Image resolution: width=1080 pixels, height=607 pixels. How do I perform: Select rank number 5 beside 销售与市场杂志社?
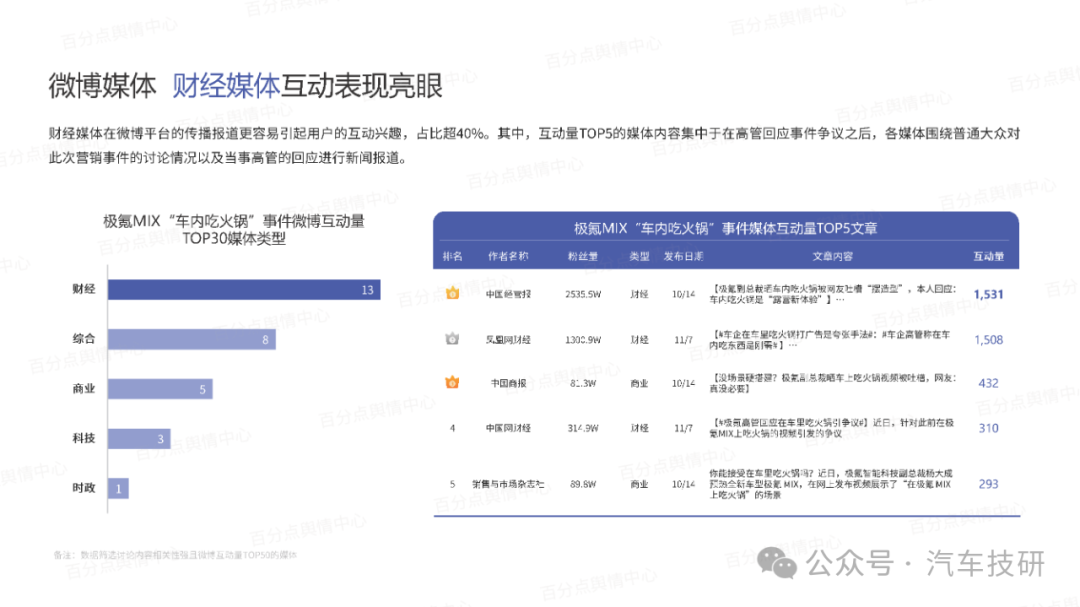pyautogui.click(x=453, y=484)
